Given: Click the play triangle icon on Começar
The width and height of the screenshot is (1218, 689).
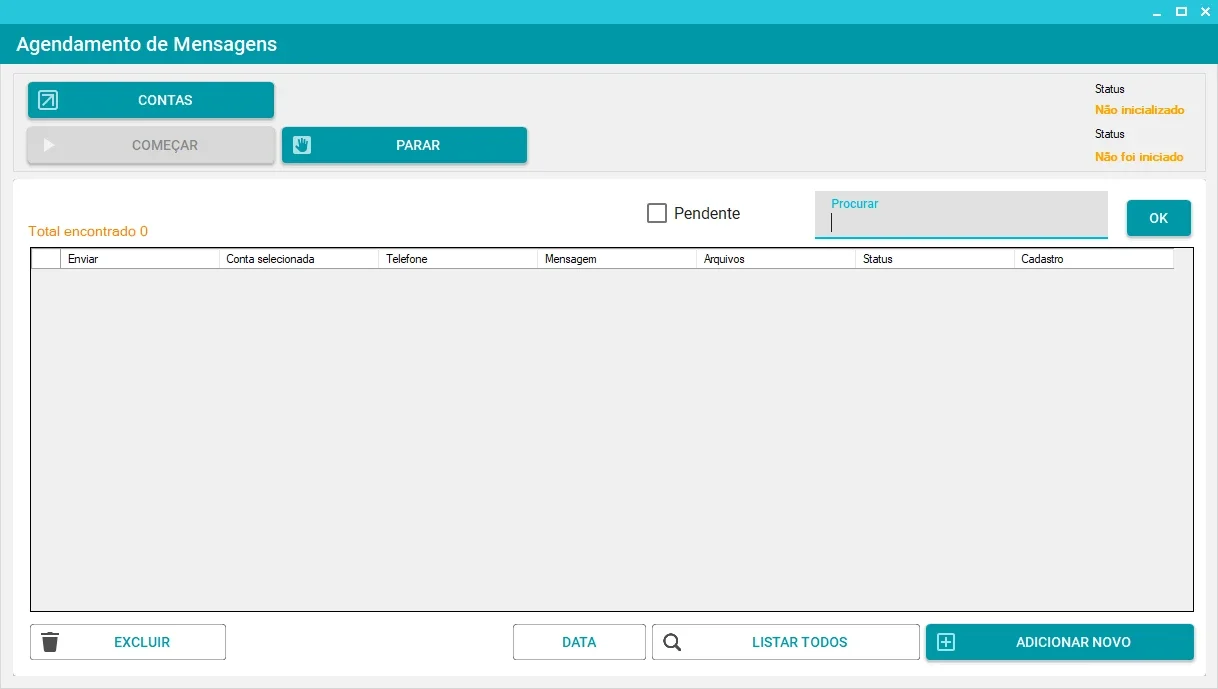Looking at the screenshot, I should (49, 145).
